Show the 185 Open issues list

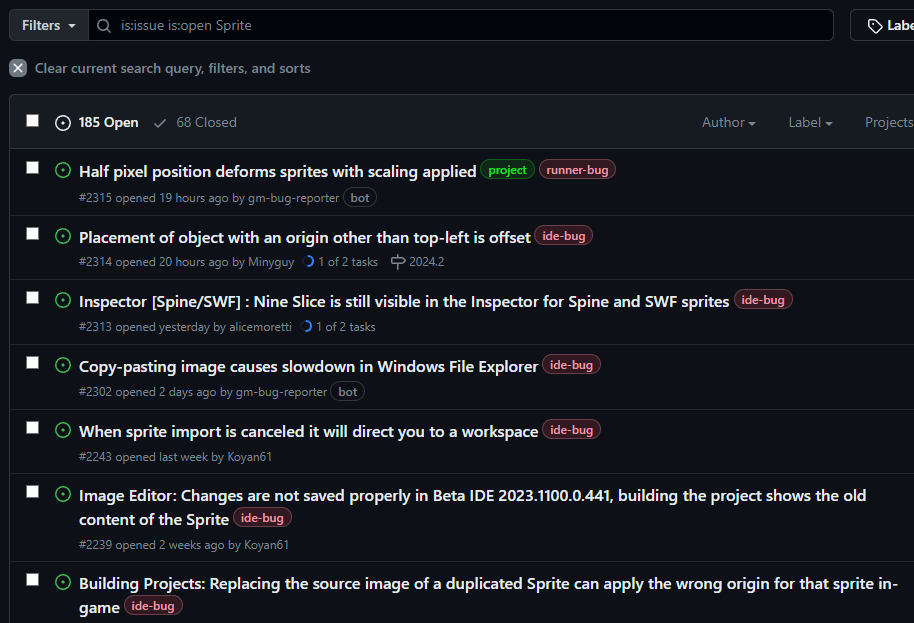[x=108, y=122]
